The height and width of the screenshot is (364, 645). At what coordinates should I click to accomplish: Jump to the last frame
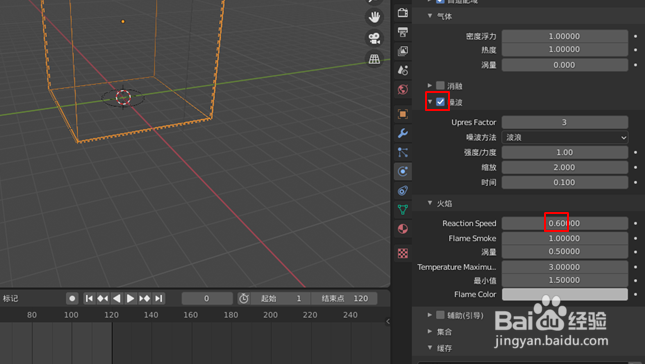click(x=159, y=298)
